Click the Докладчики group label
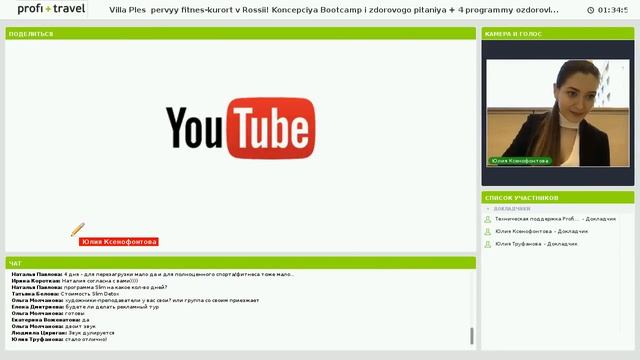 [x=512, y=209]
